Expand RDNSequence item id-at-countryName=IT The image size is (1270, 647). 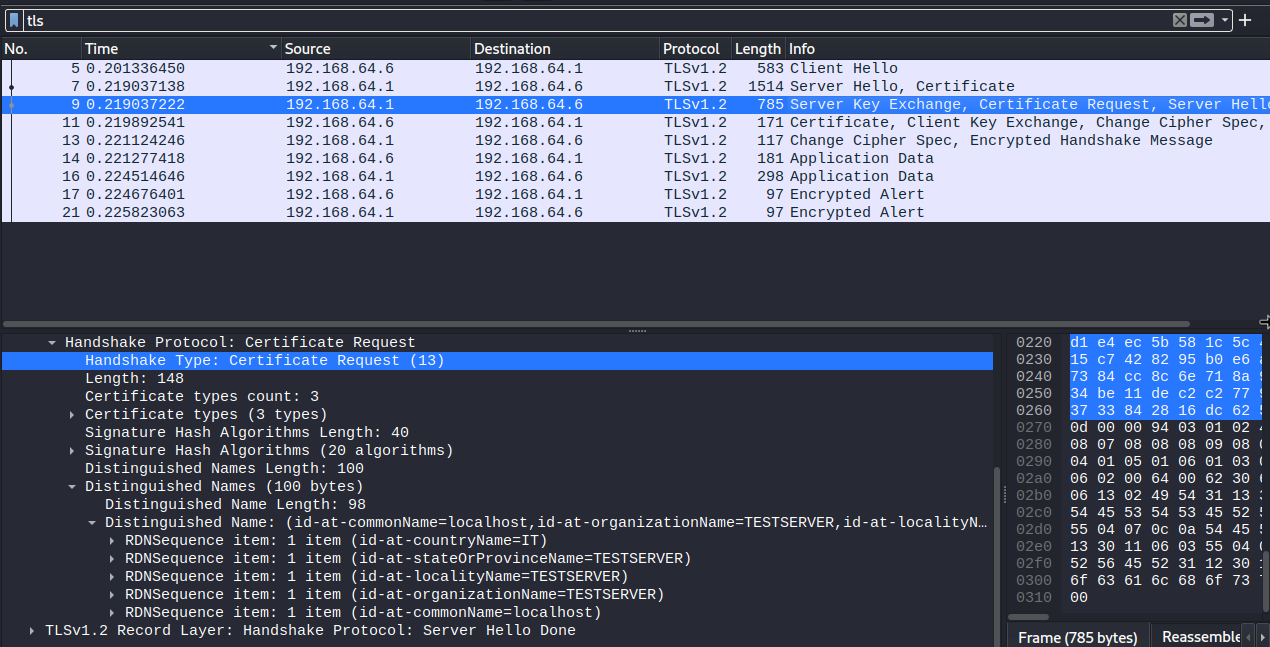(112, 540)
